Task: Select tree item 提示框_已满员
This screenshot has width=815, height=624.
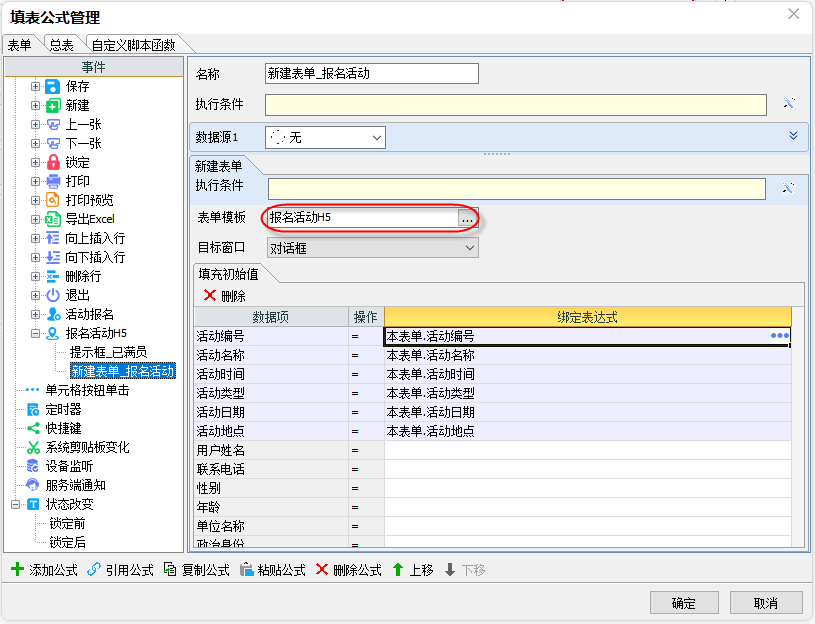Action: (x=108, y=352)
